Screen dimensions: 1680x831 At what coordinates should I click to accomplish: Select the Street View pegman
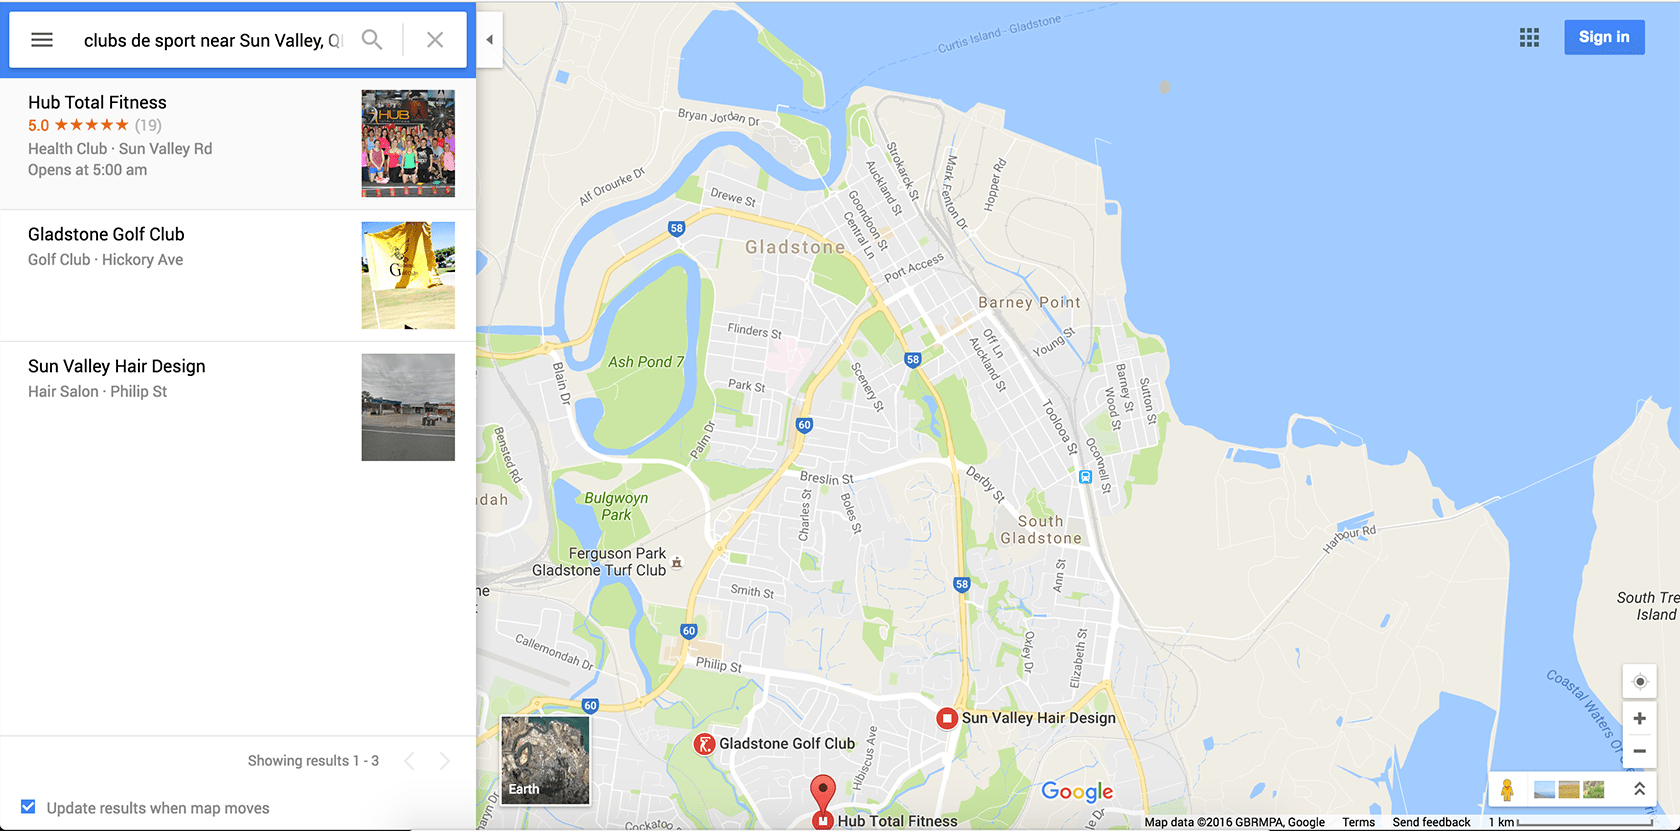click(x=1507, y=790)
